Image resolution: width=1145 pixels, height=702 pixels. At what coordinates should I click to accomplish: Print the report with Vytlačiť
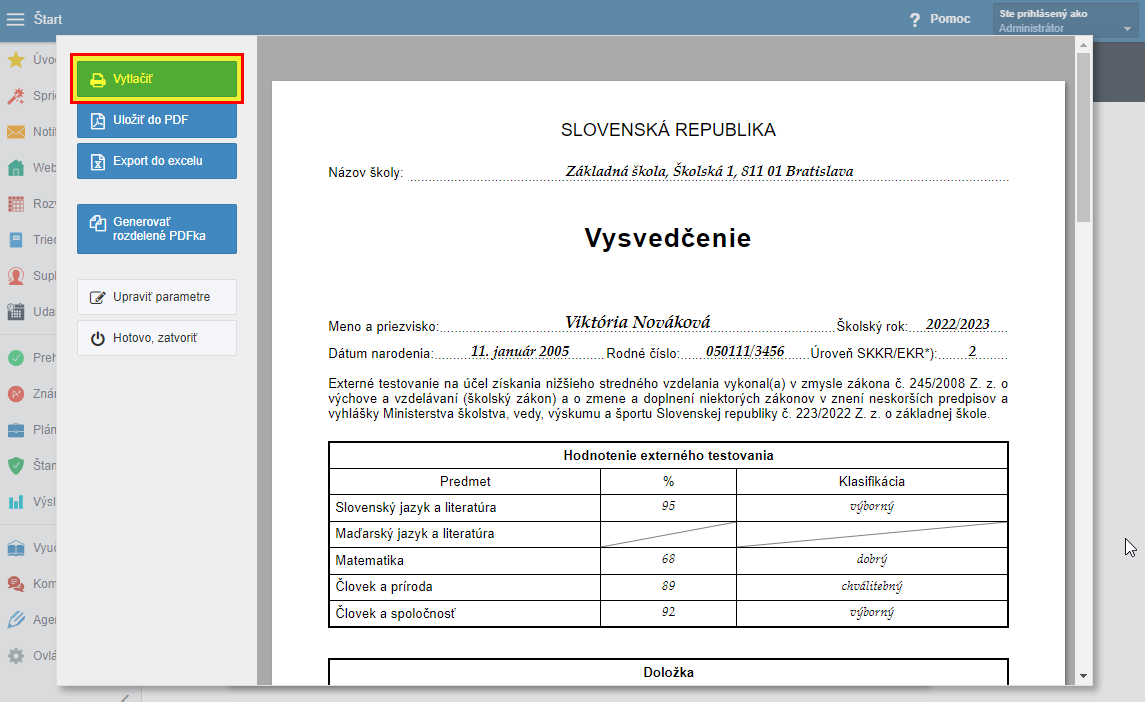pyautogui.click(x=157, y=79)
